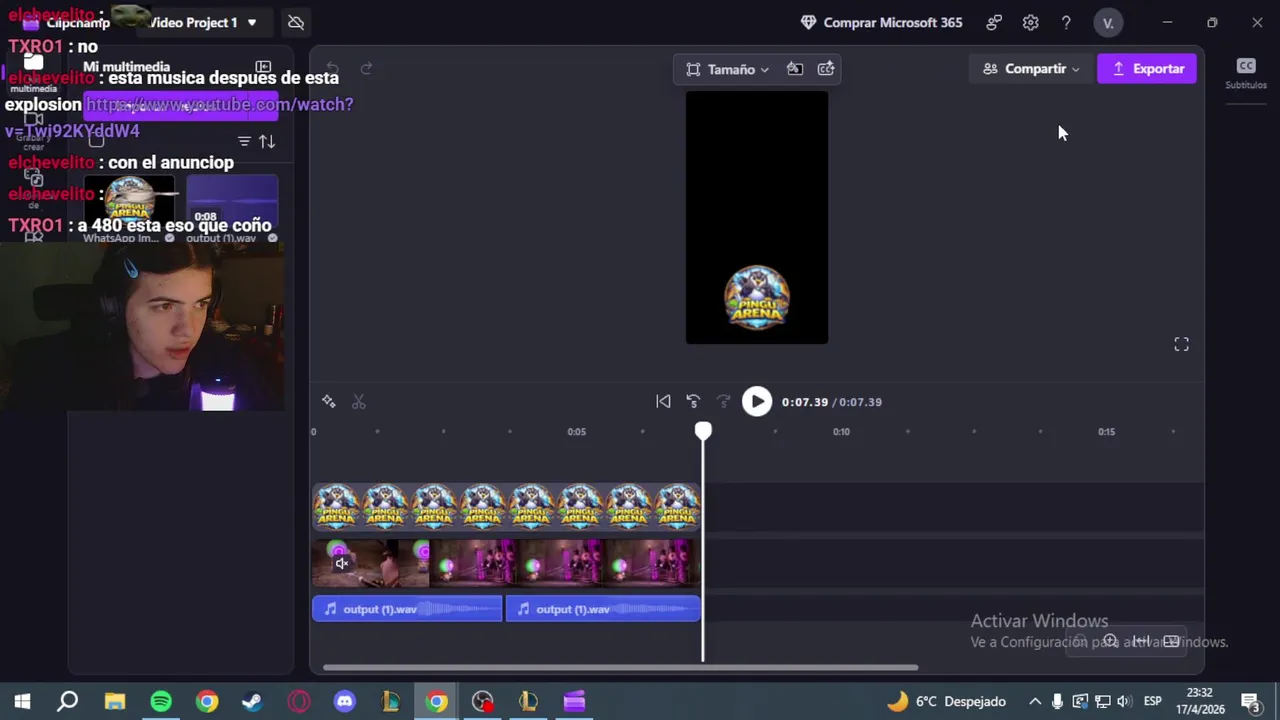This screenshot has height=720, width=1280.
Task: Unmute the video clip audio icon
Action: point(341,564)
